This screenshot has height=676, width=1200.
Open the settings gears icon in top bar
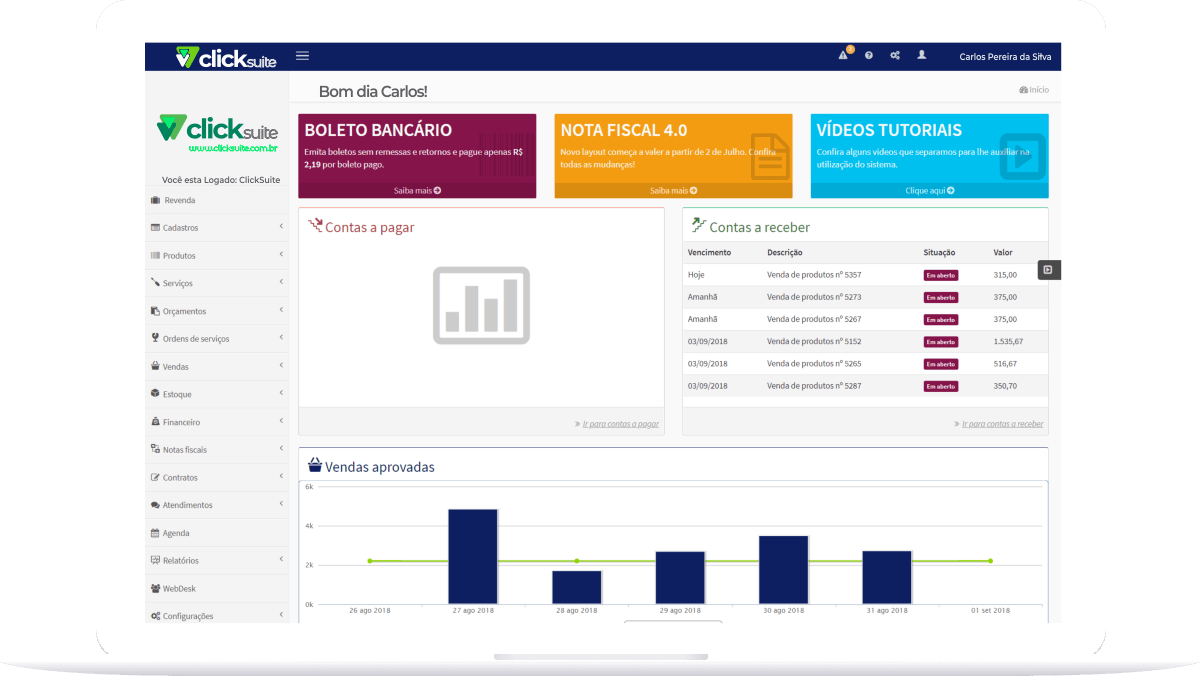[x=895, y=56]
